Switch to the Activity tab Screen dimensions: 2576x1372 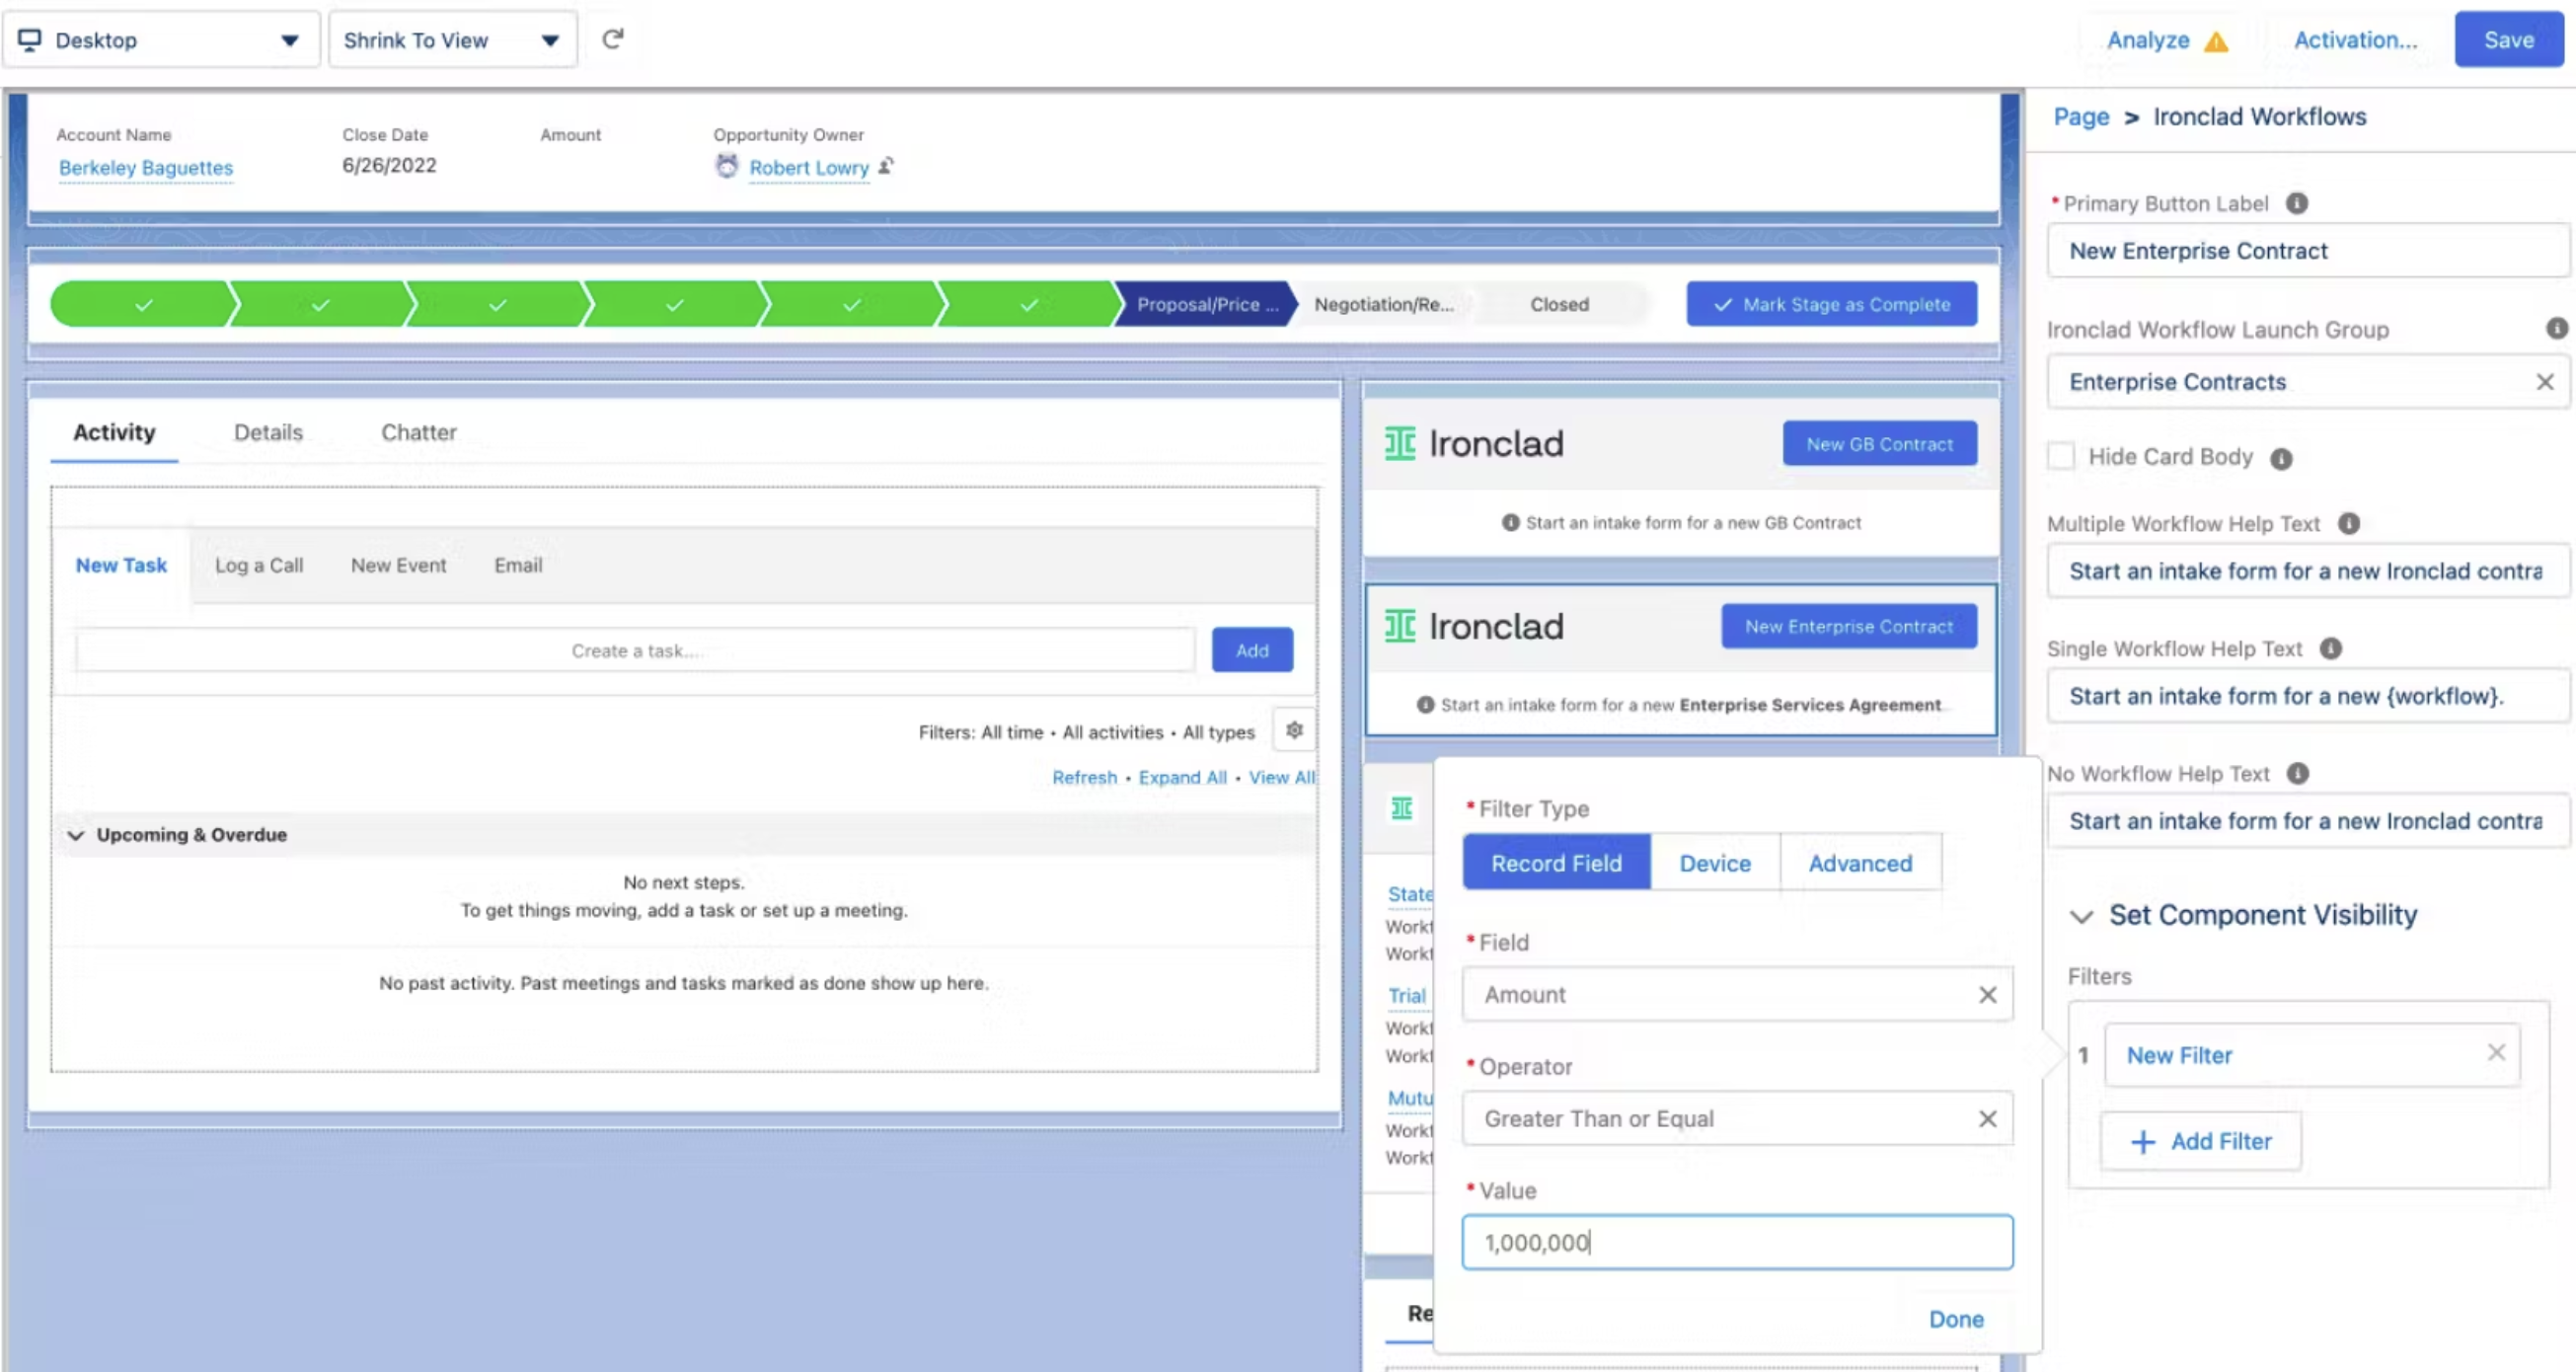(x=114, y=433)
